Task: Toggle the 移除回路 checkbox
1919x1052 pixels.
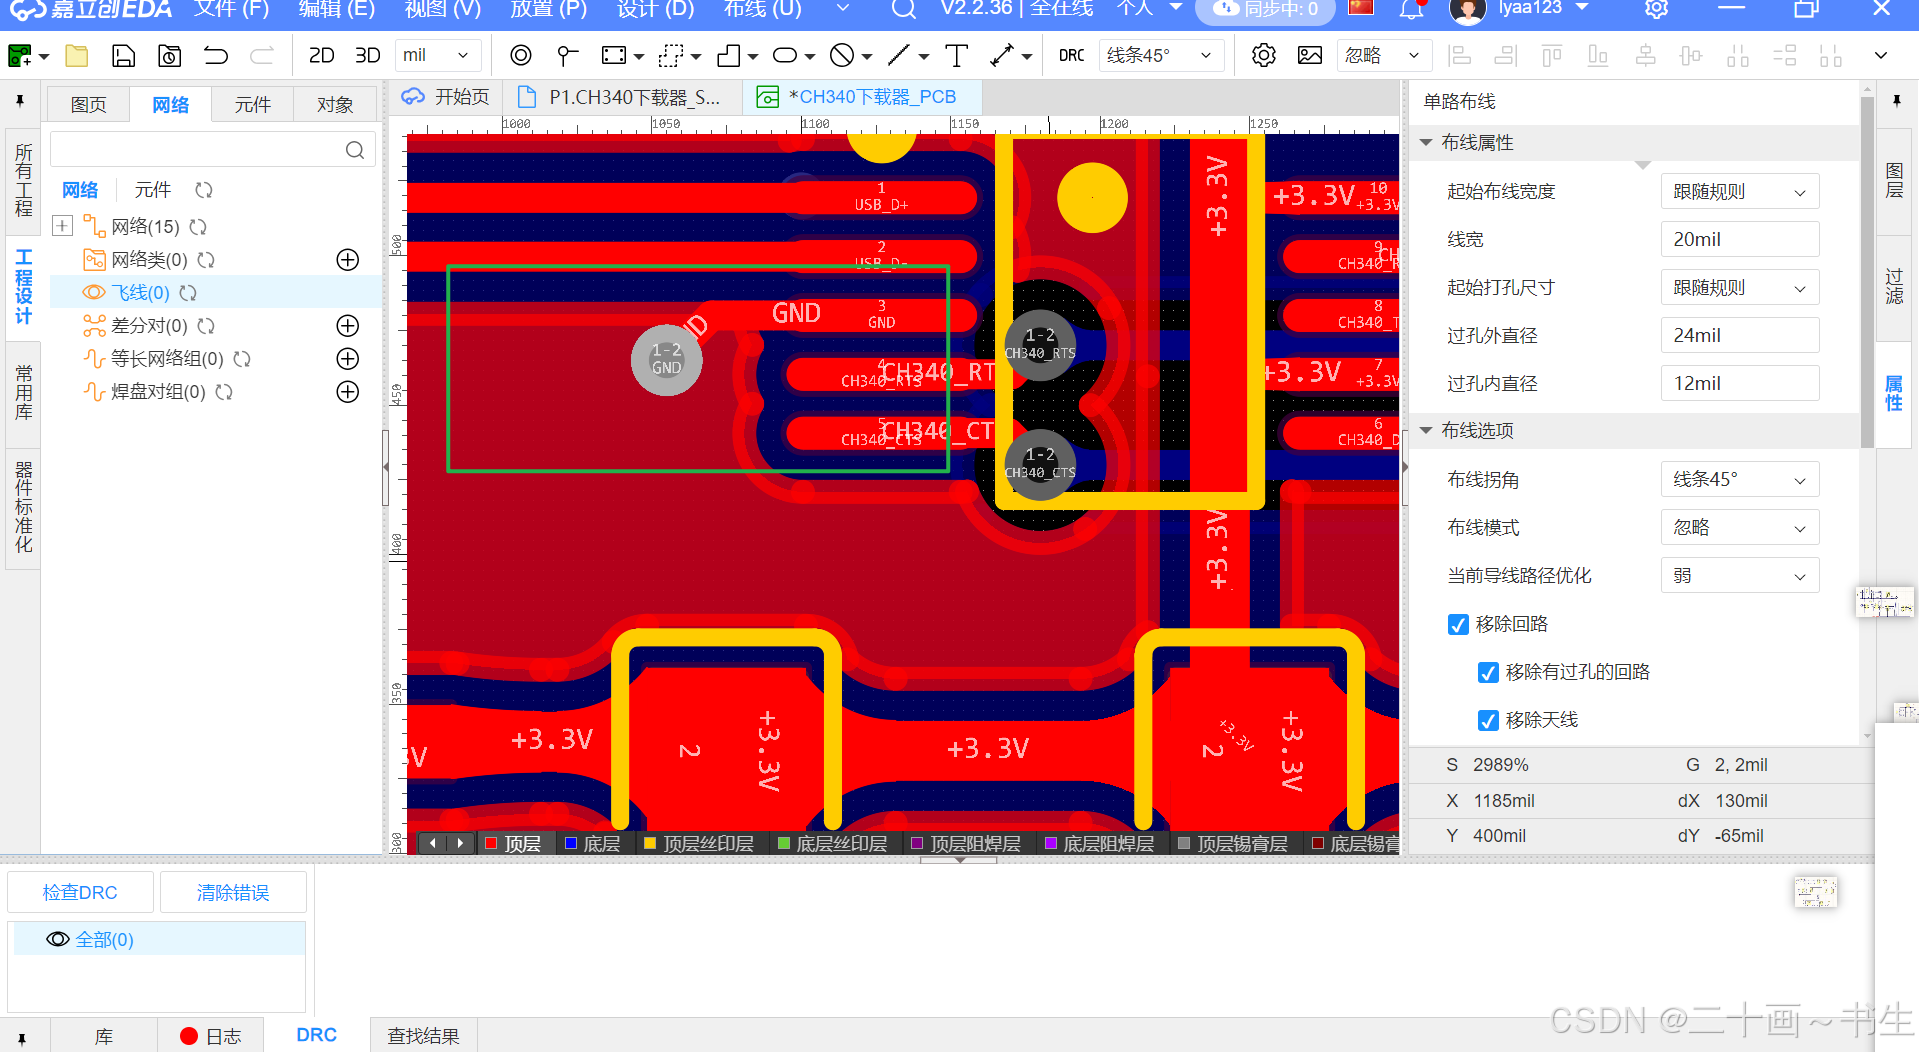Action: [1458, 625]
